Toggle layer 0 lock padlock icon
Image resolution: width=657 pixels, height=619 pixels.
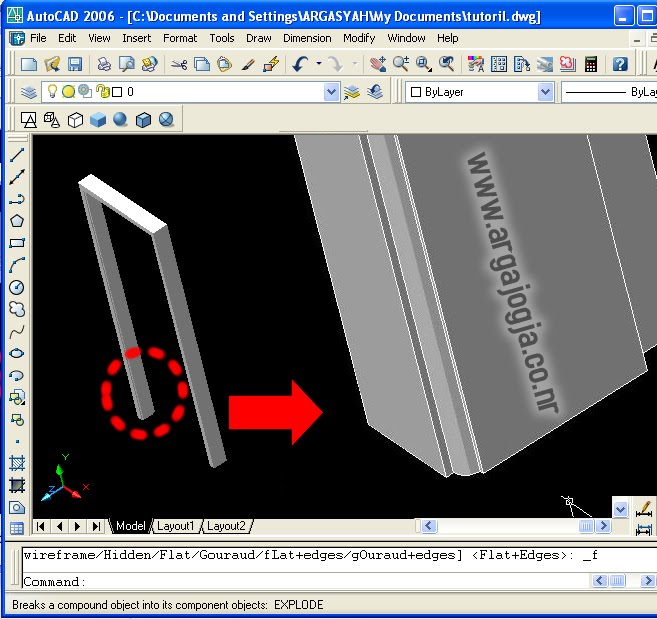(102, 91)
